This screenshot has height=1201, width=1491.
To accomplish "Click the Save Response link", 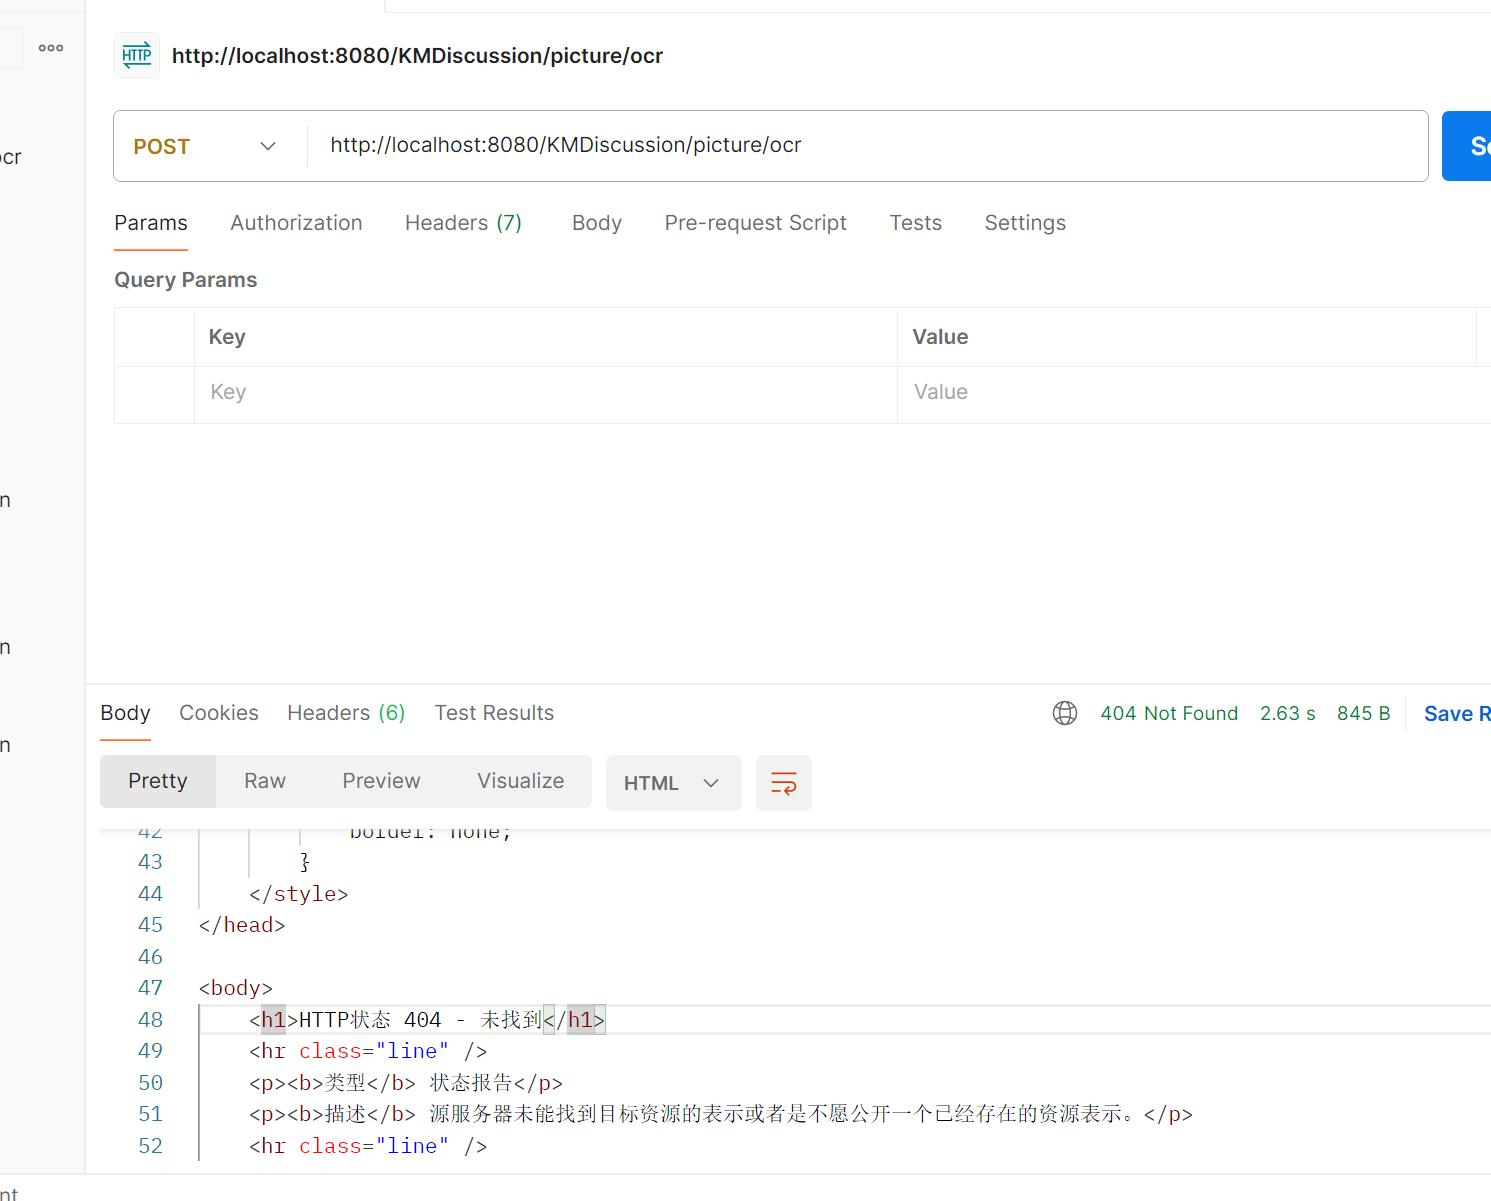I will [x=1457, y=714].
